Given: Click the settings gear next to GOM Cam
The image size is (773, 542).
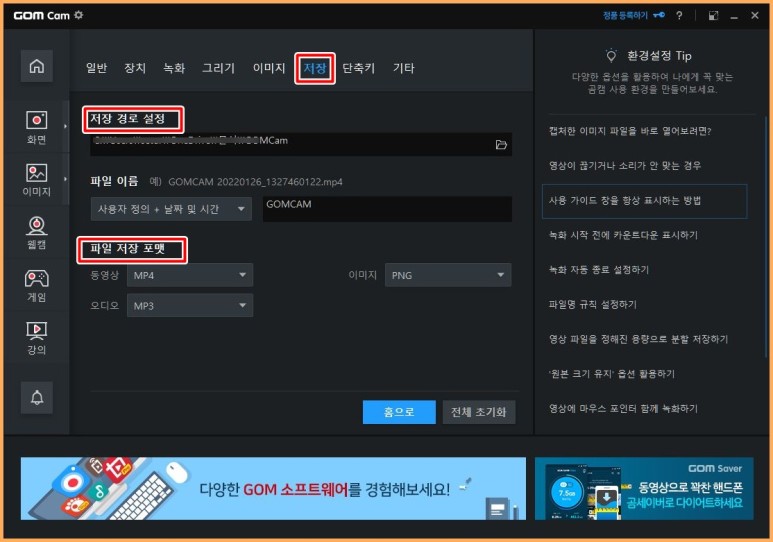Looking at the screenshot, I should point(78,15).
